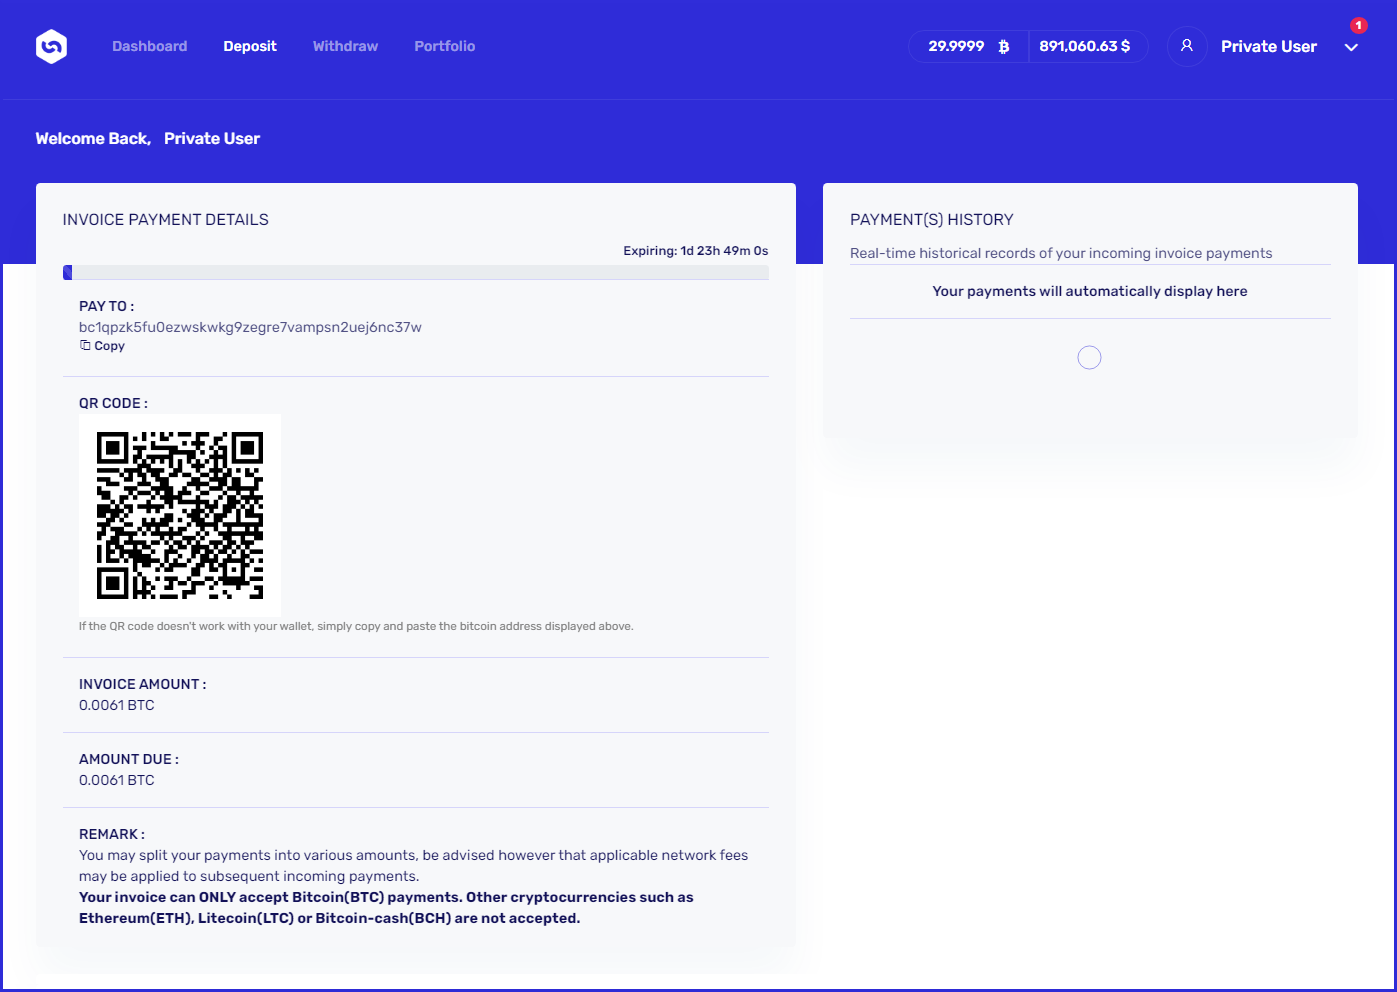Click the split payments remark sentence

pyautogui.click(x=413, y=866)
